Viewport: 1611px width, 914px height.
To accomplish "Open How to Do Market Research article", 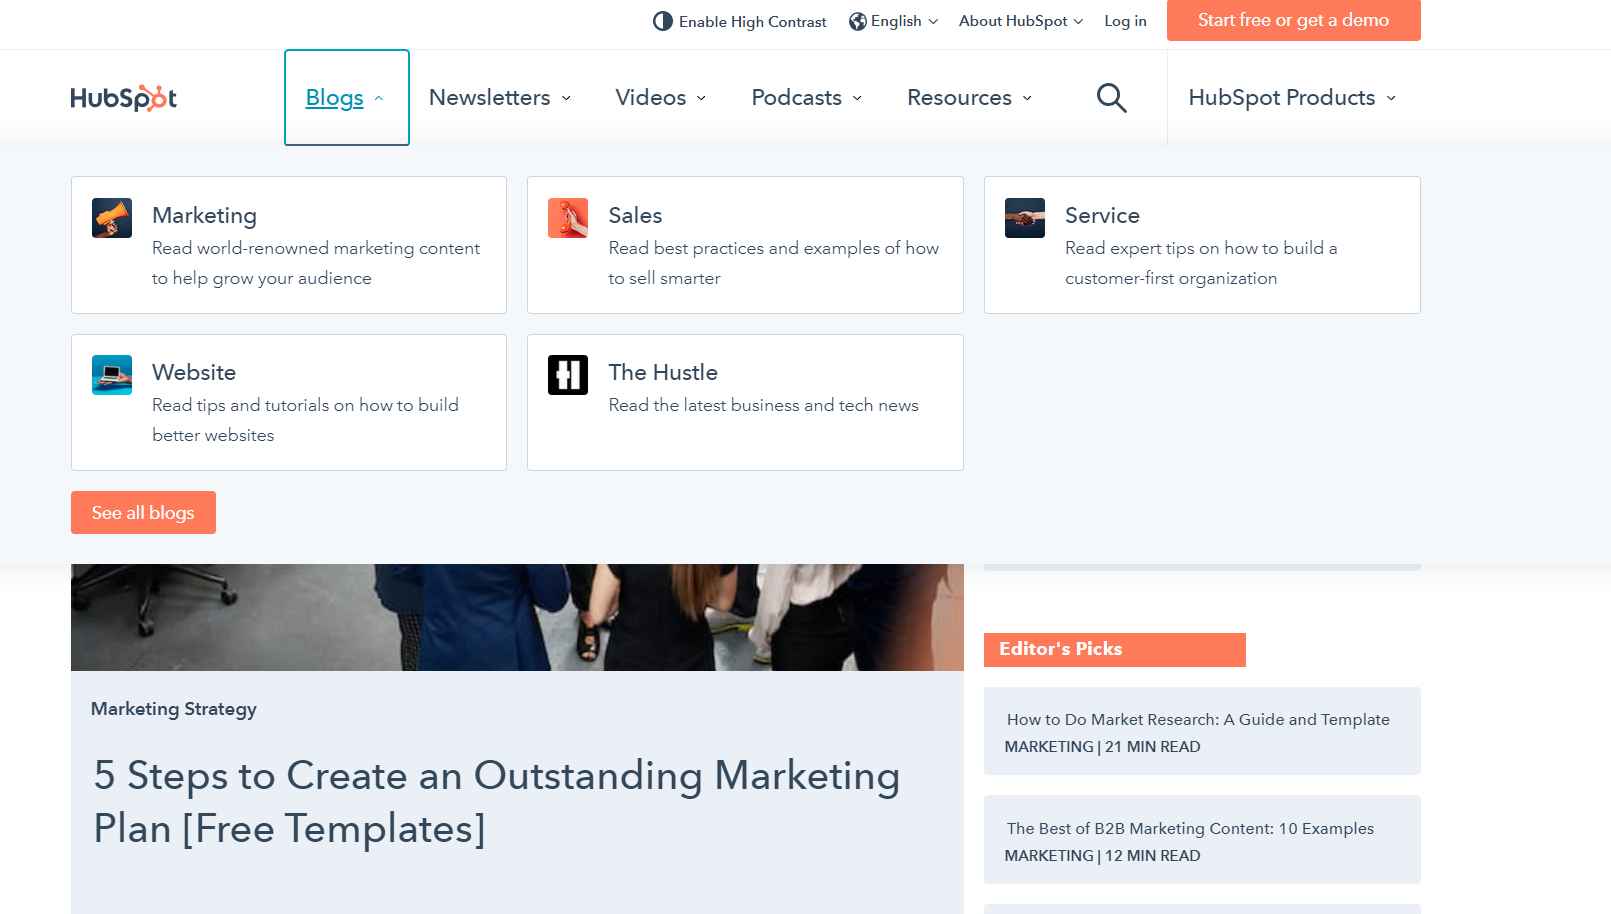I will 1198,719.
